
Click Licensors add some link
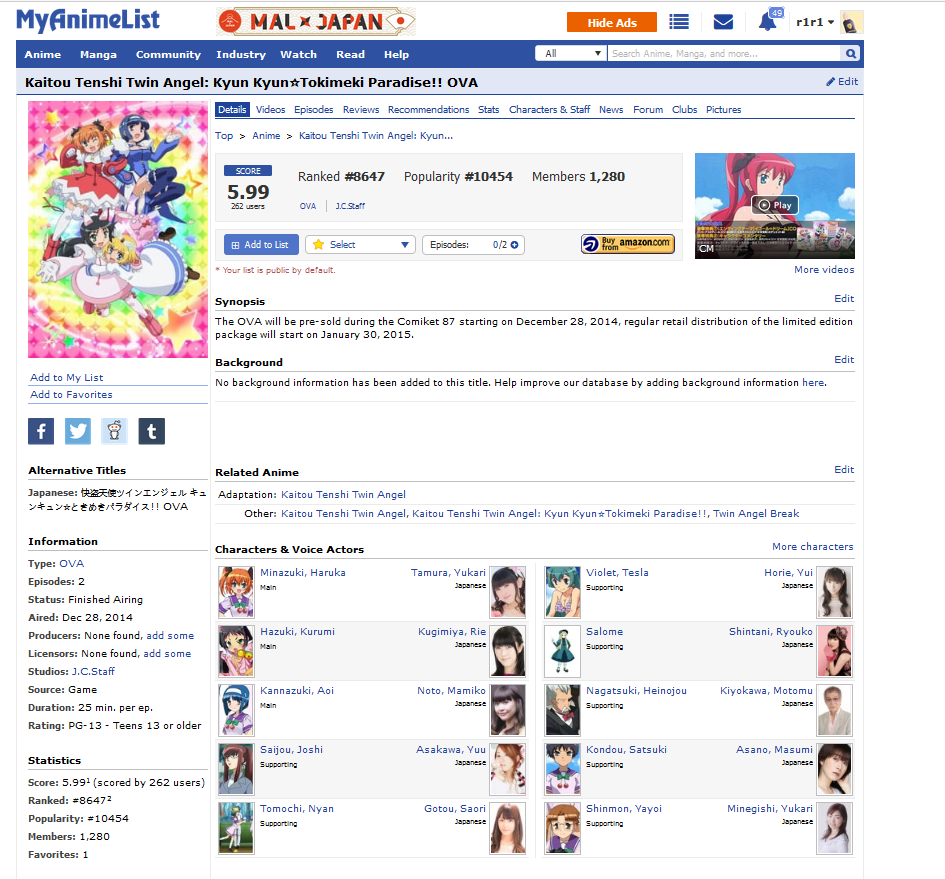point(167,654)
